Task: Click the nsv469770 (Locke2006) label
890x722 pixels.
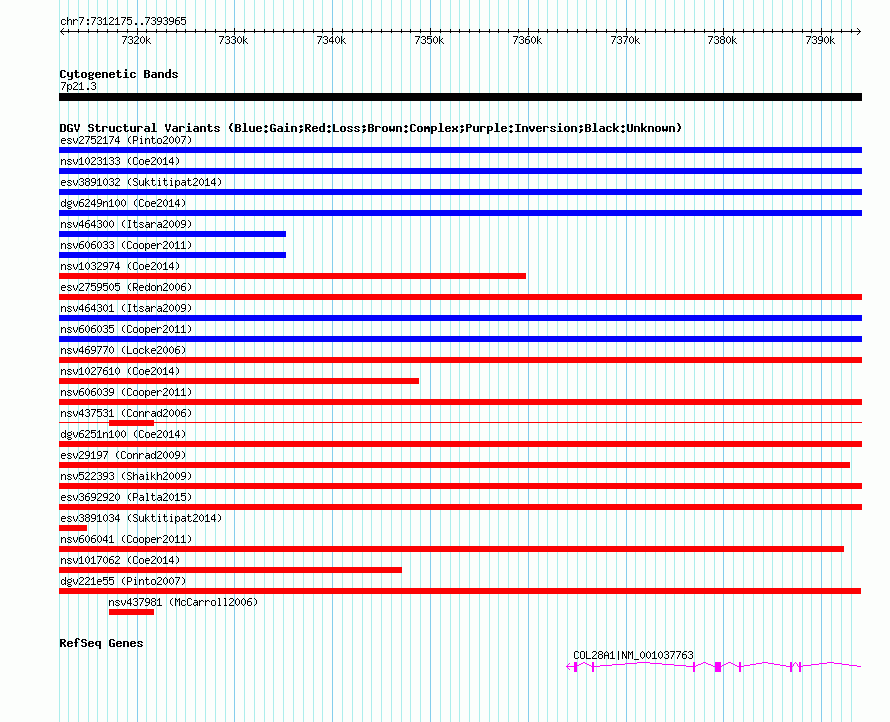Action: pos(123,350)
